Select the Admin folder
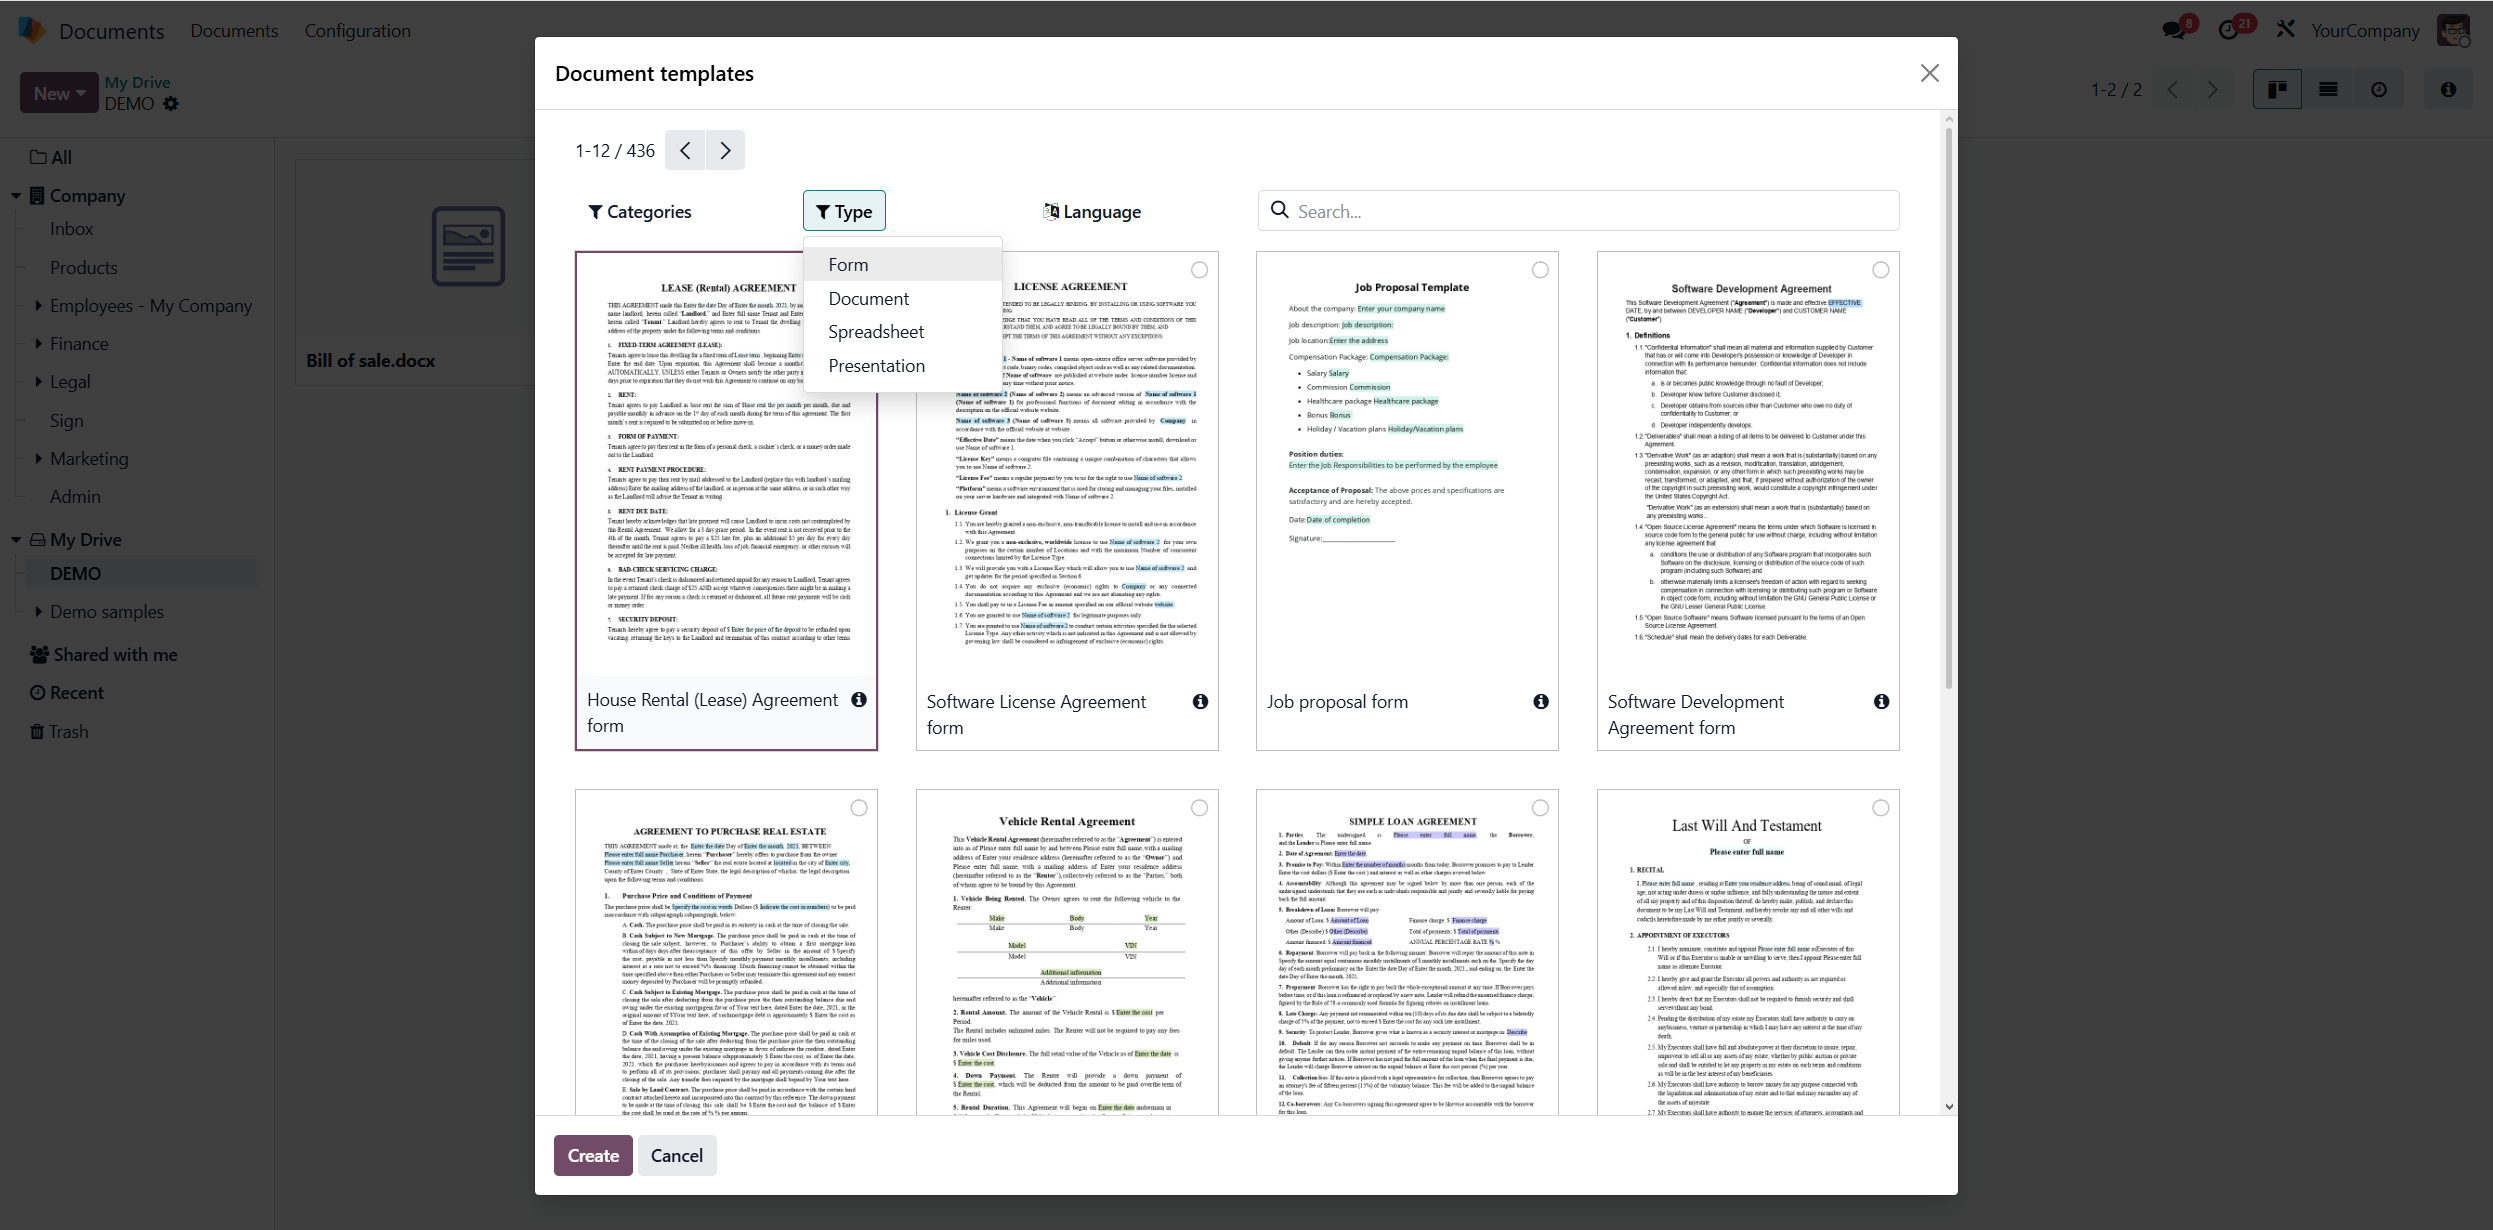Image resolution: width=2493 pixels, height=1230 pixels. [75, 496]
